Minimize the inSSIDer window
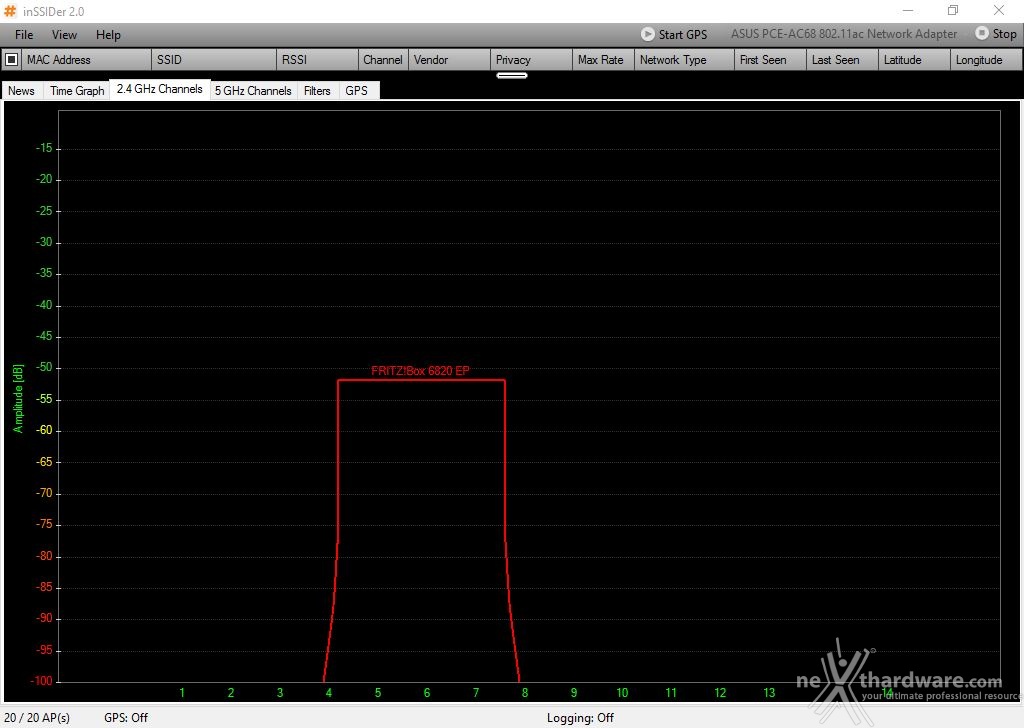The width and height of the screenshot is (1024, 728). (907, 10)
